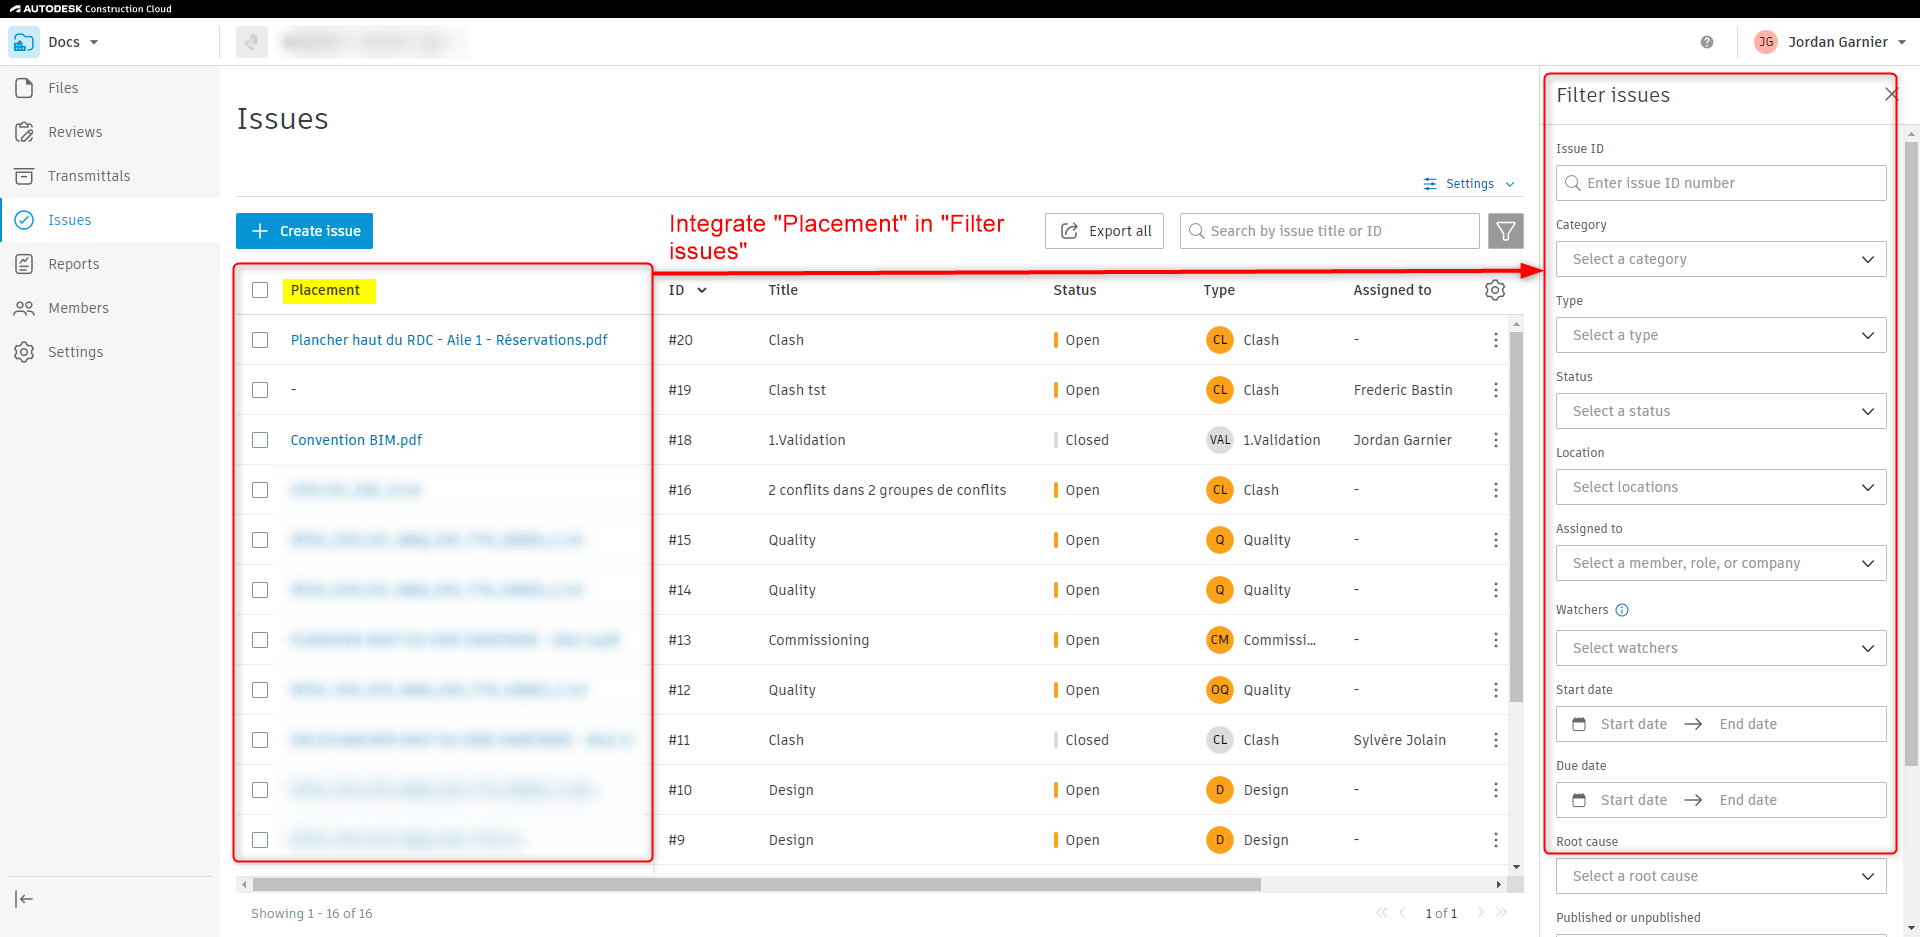Open the Assigned to member dropdown

1721,563
